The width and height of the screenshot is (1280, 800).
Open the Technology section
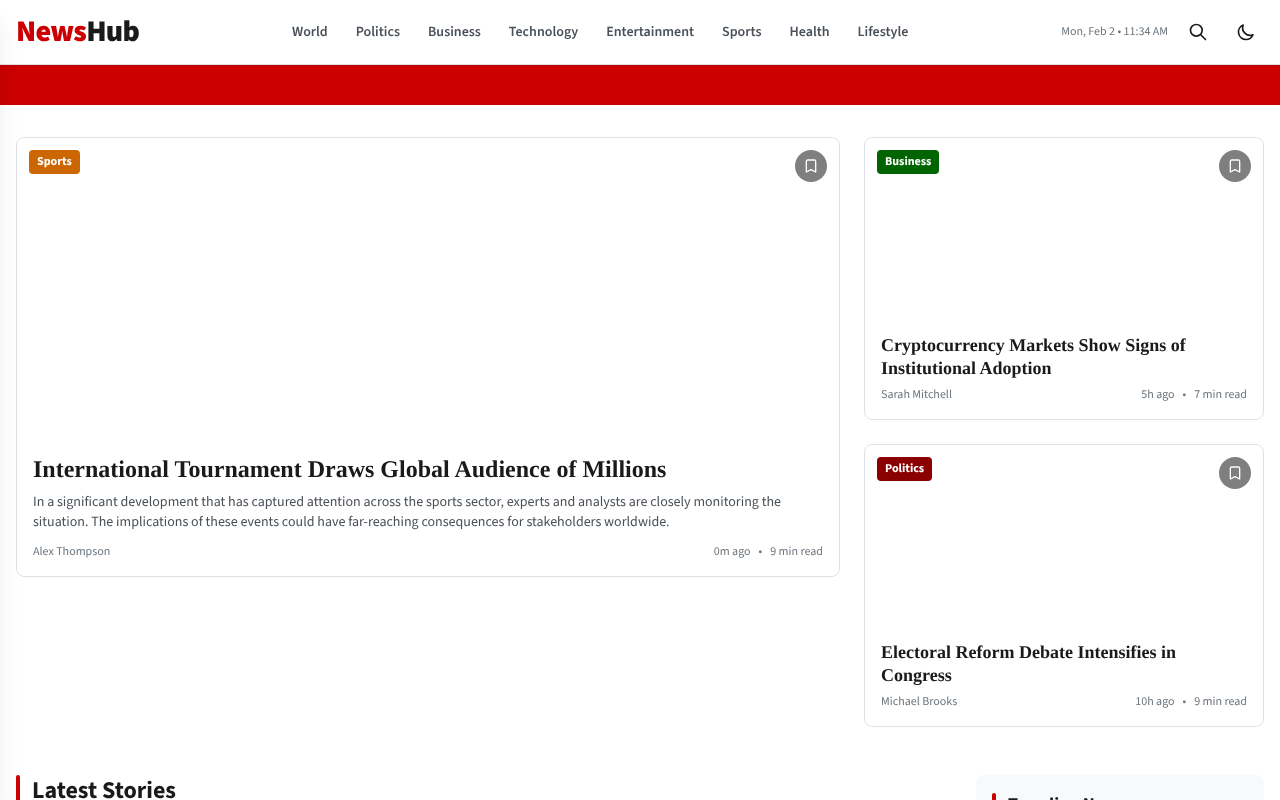pos(543,32)
